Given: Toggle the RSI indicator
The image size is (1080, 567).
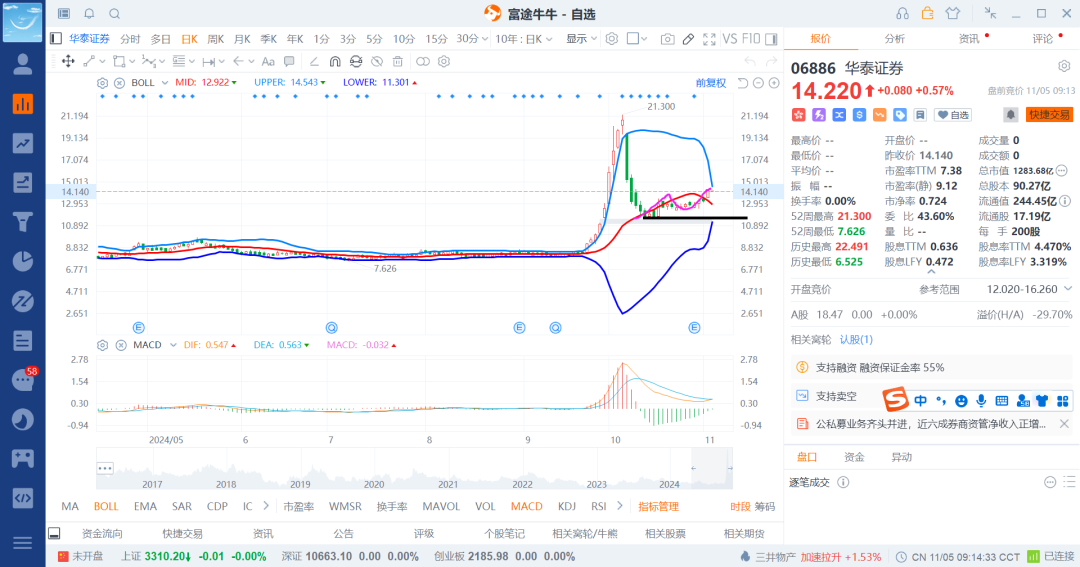Looking at the screenshot, I should coord(599,506).
